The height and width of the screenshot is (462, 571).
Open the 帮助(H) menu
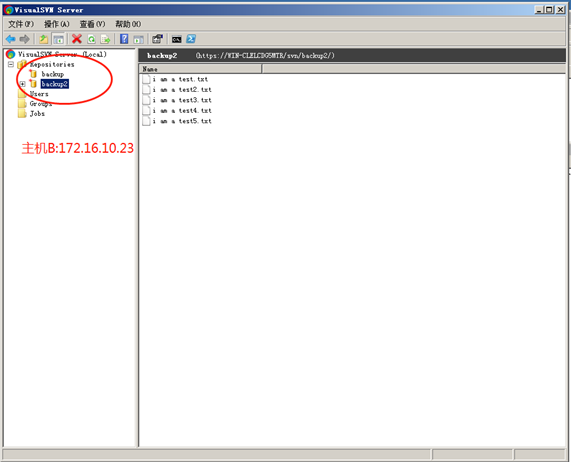pos(128,24)
